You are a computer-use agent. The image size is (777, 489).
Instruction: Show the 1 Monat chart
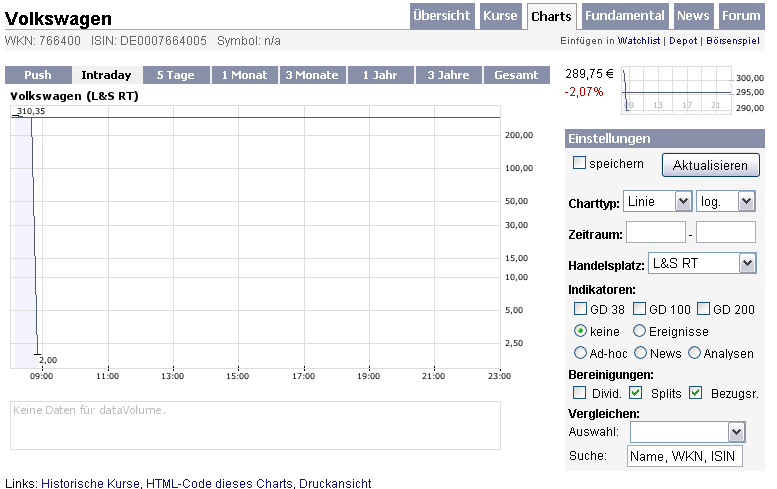244,75
